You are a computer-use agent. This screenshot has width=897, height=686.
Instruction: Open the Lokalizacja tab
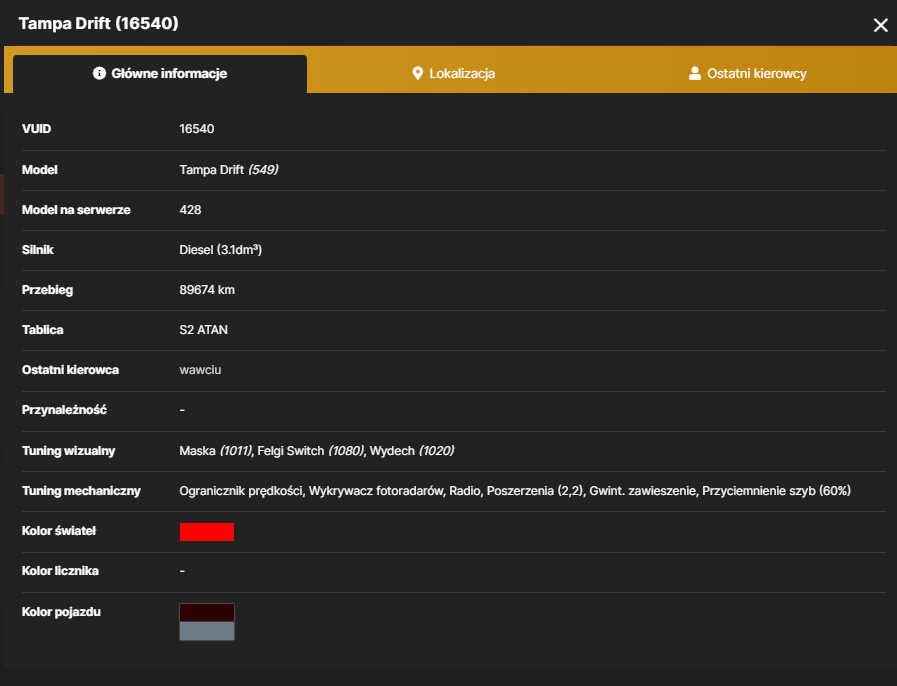454,74
